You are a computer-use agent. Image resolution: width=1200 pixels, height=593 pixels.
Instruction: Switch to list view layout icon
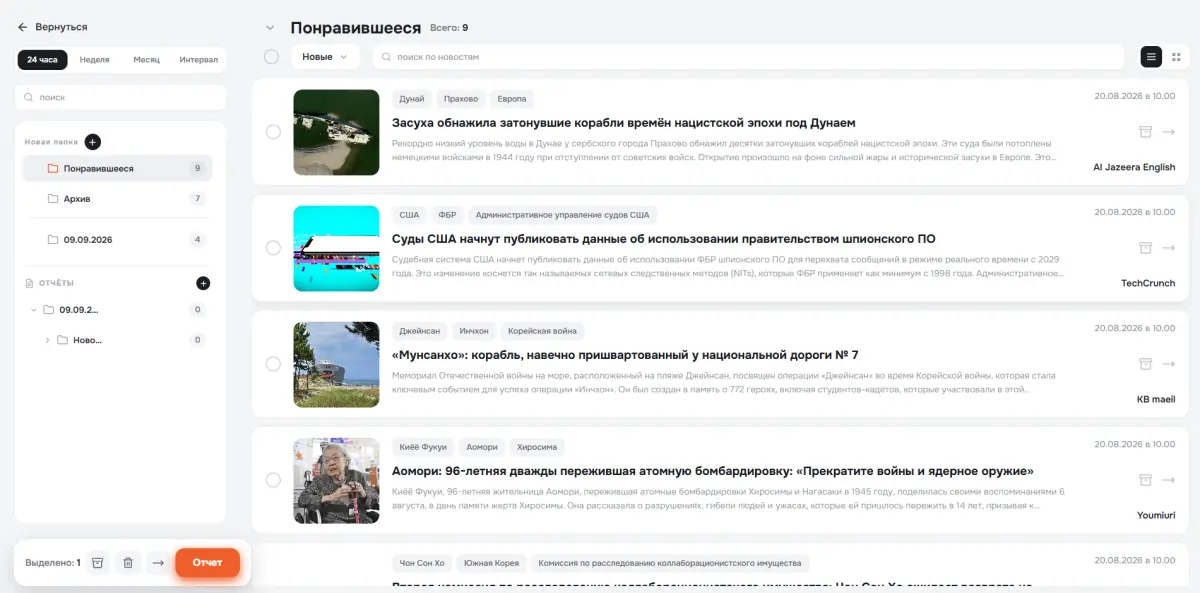click(1151, 57)
